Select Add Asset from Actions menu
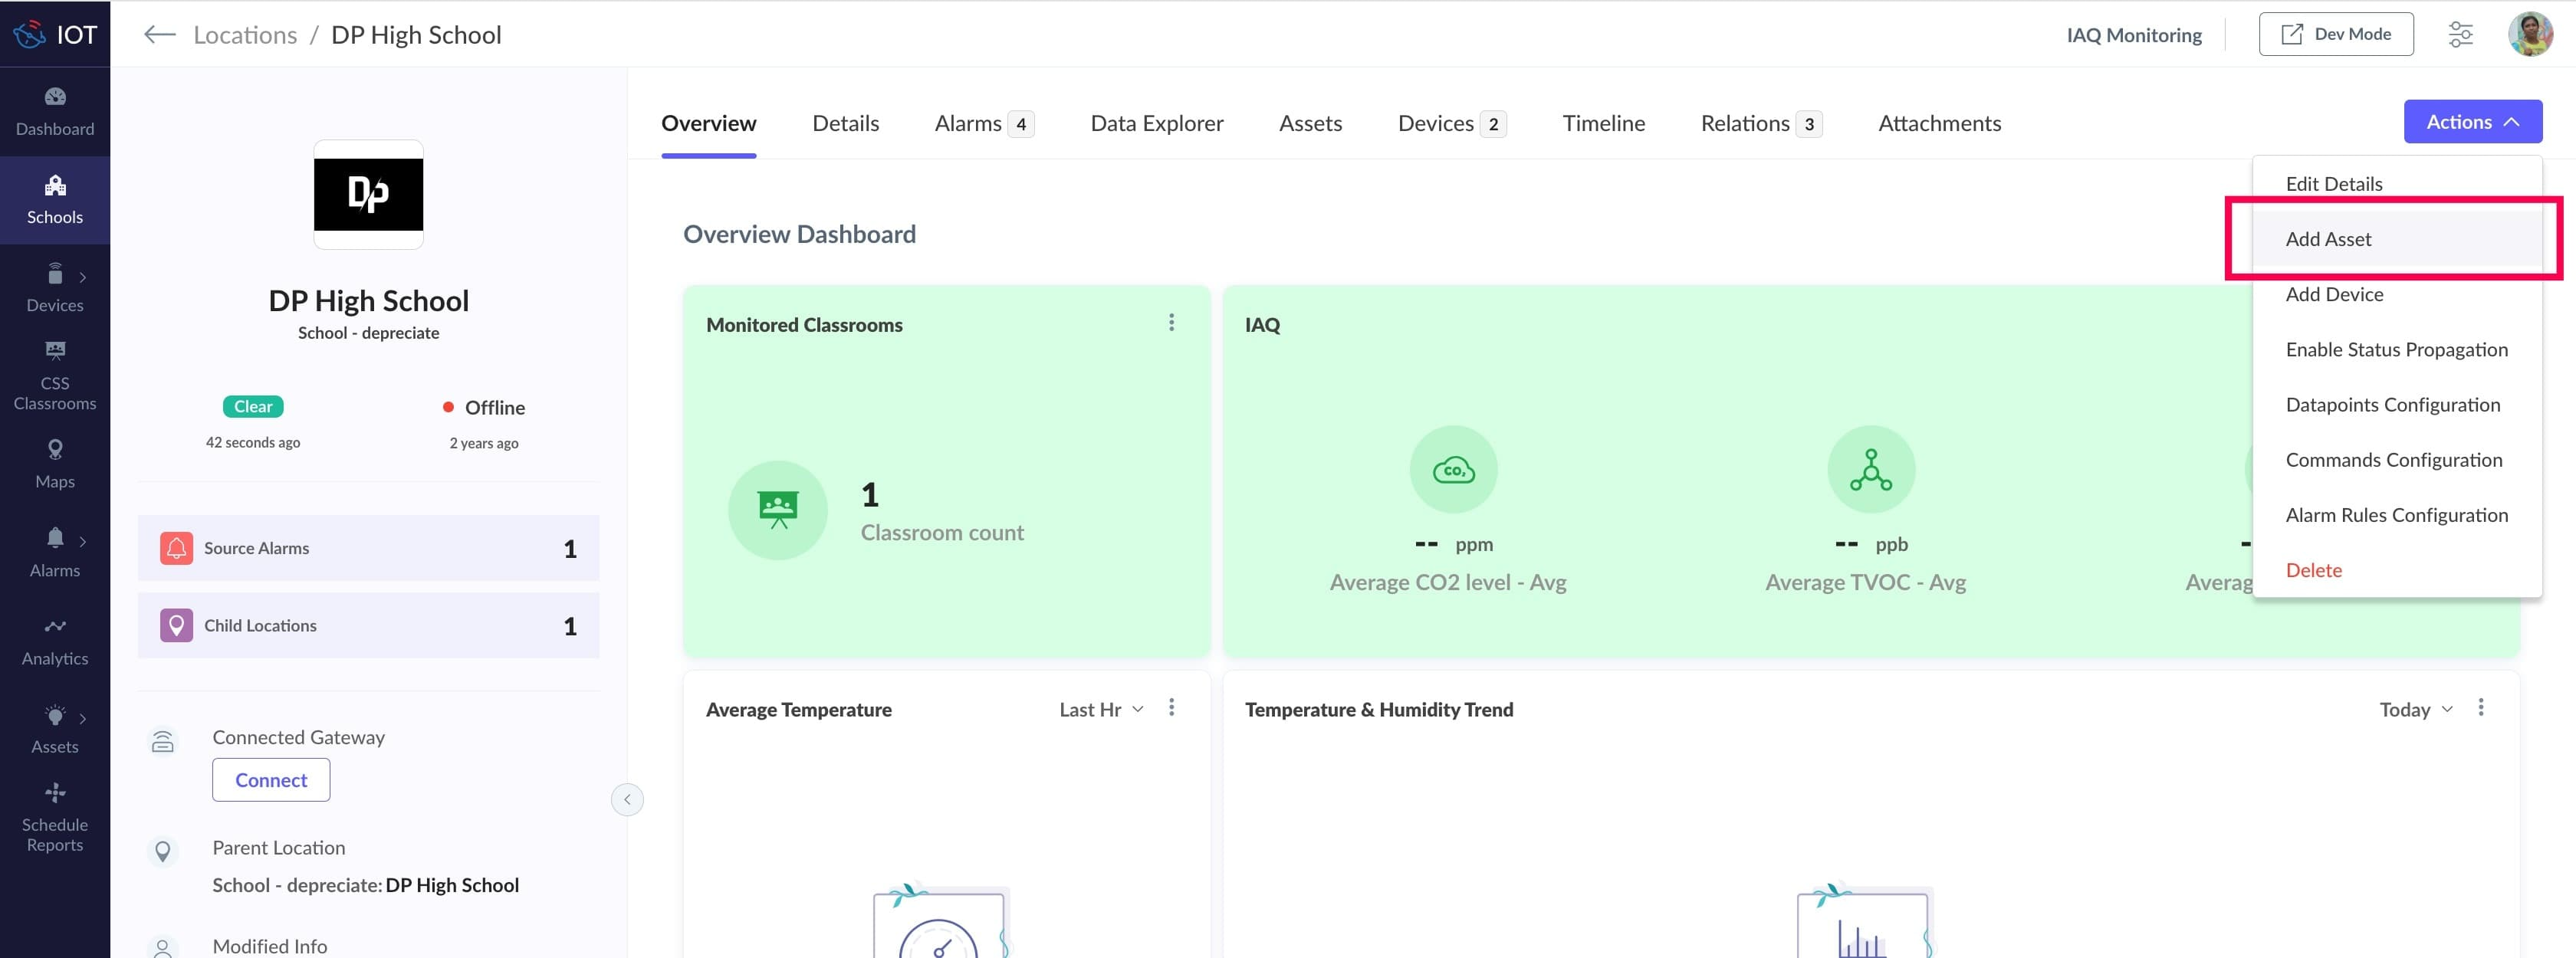The height and width of the screenshot is (958, 2576). [2328, 239]
